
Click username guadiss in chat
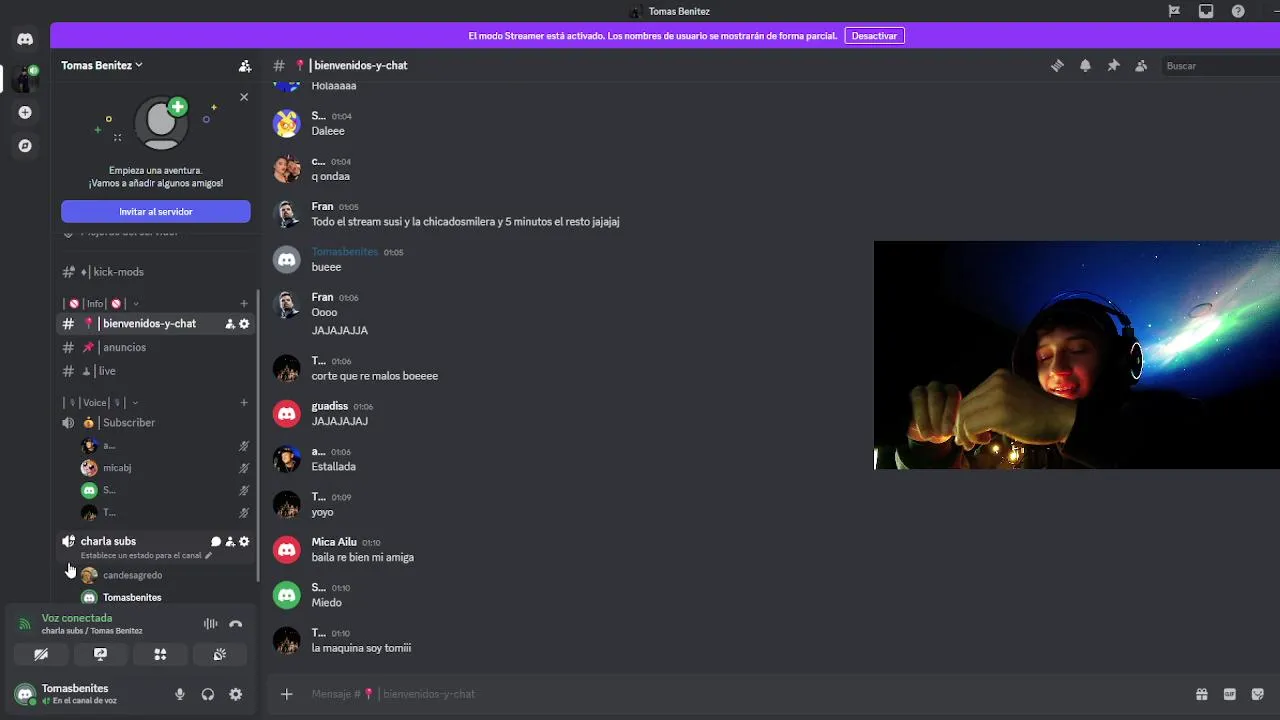[x=329, y=406]
